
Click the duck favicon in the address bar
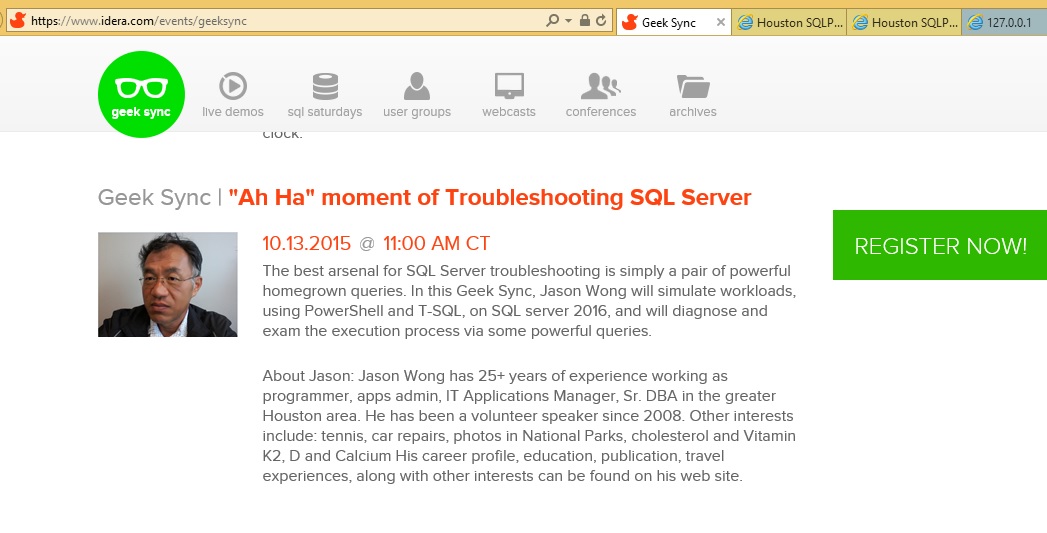tap(17, 21)
